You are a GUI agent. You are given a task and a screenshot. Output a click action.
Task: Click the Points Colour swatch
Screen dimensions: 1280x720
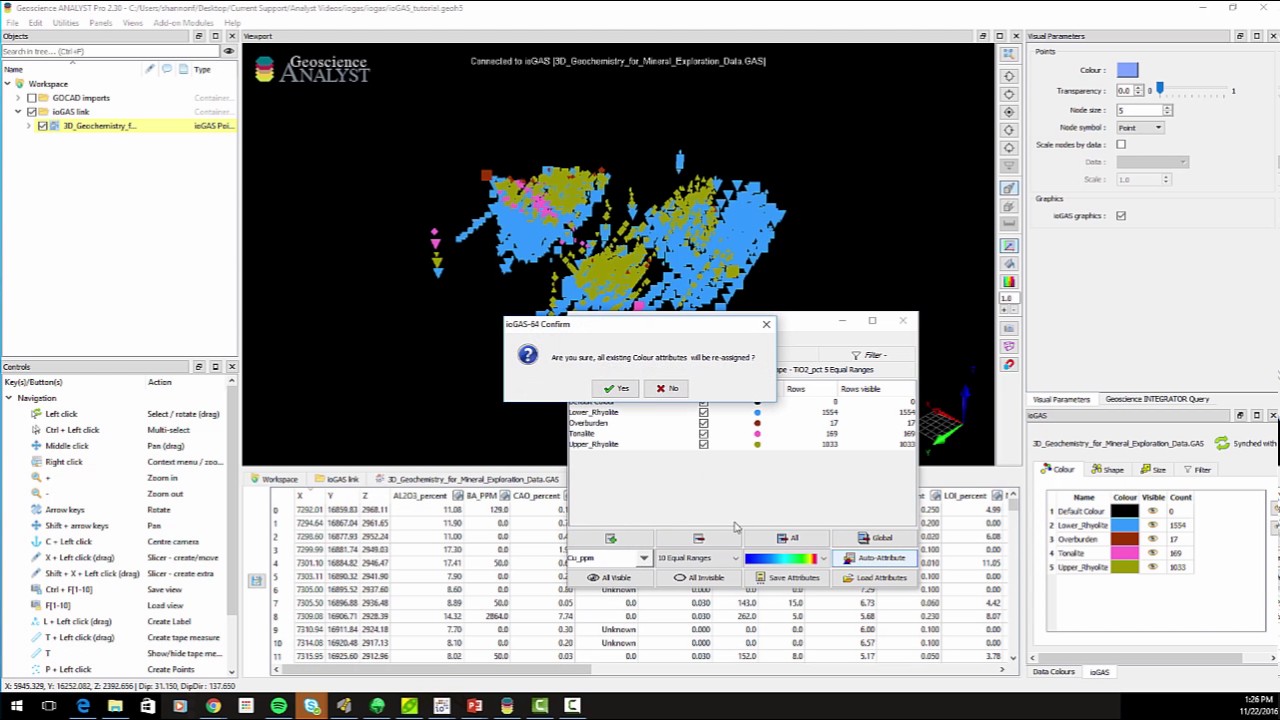1127,70
